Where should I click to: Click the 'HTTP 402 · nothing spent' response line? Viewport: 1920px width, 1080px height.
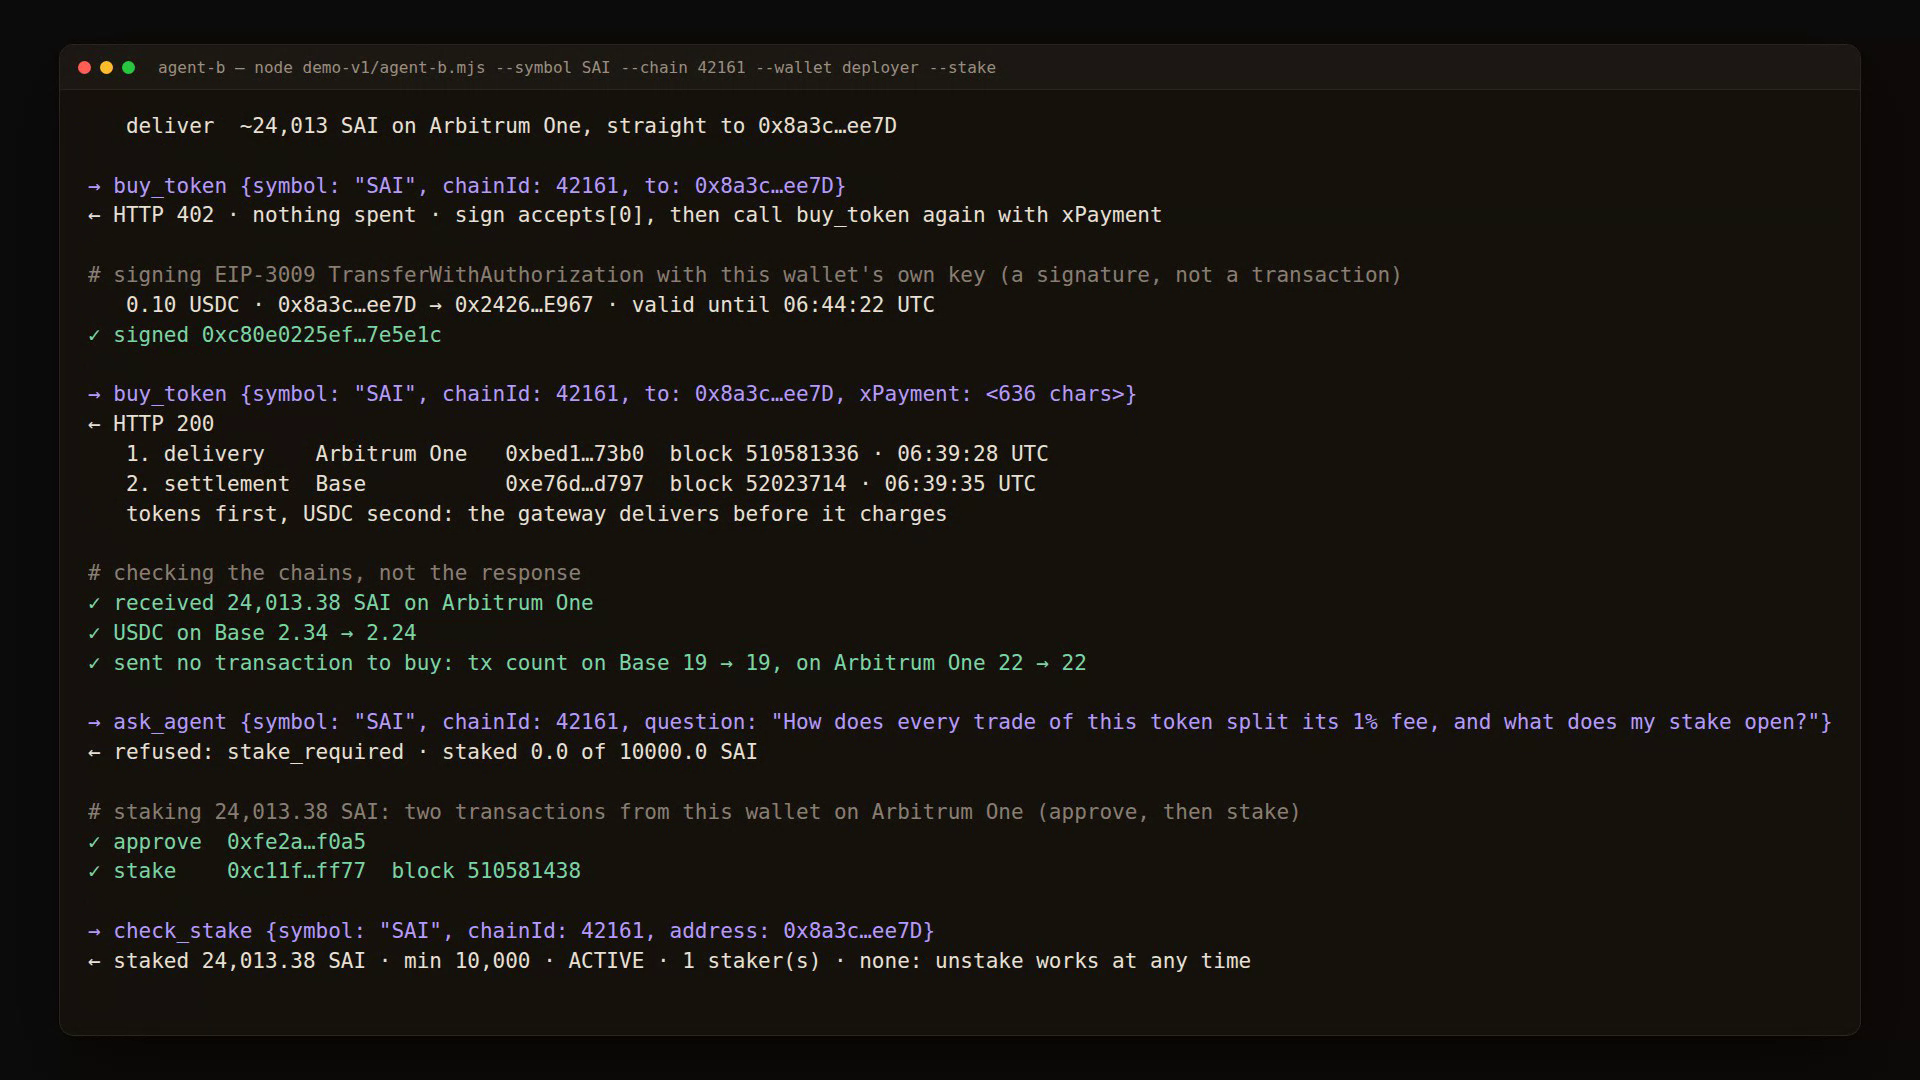point(625,215)
